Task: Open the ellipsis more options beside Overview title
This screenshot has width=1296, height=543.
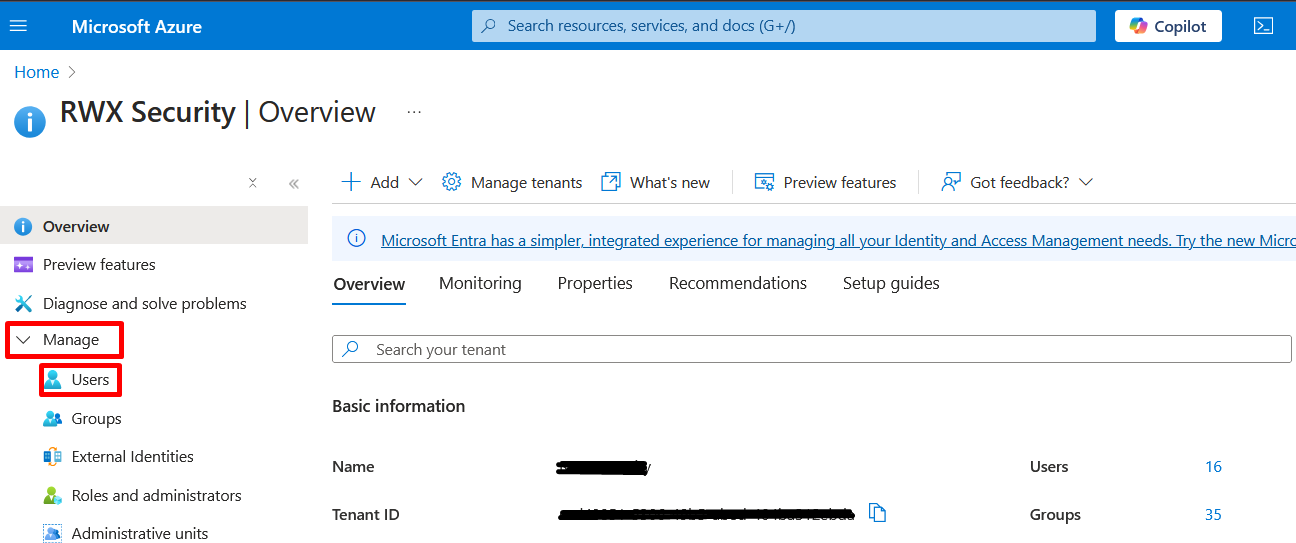Action: coord(414,112)
